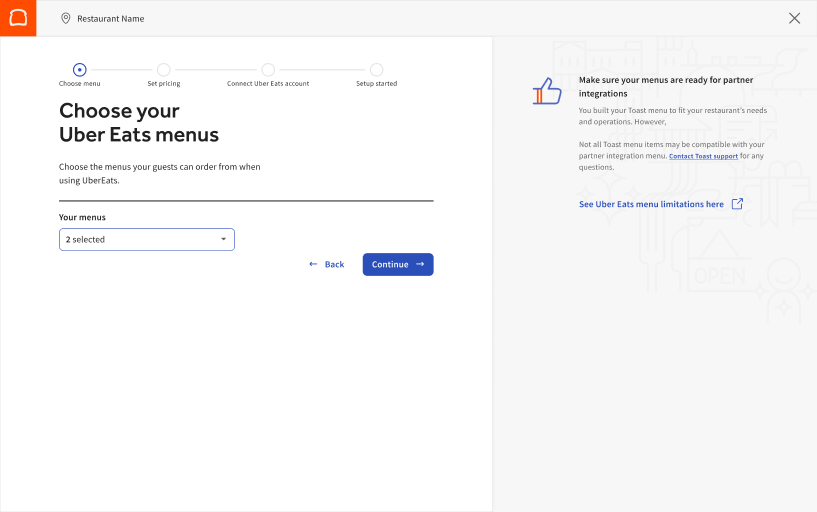
Task: Click the left arrow icon next to Back
Action: point(313,264)
